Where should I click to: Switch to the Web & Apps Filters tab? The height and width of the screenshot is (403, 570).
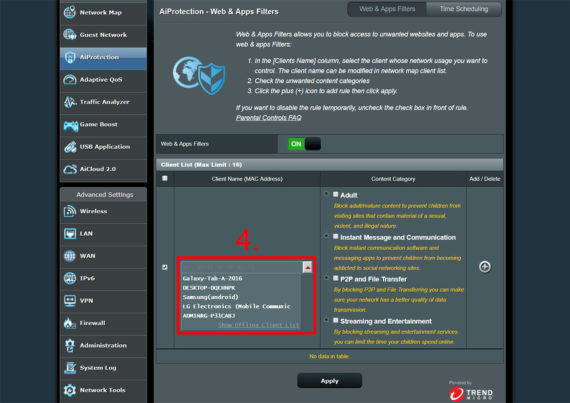[387, 9]
